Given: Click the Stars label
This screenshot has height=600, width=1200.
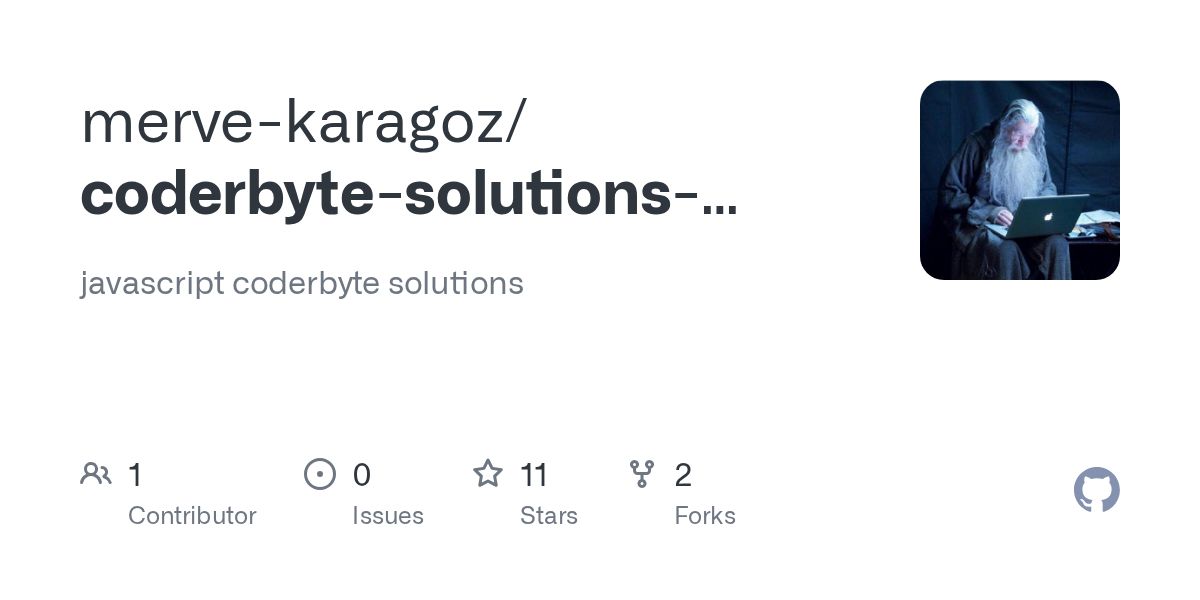Looking at the screenshot, I should 549,516.
